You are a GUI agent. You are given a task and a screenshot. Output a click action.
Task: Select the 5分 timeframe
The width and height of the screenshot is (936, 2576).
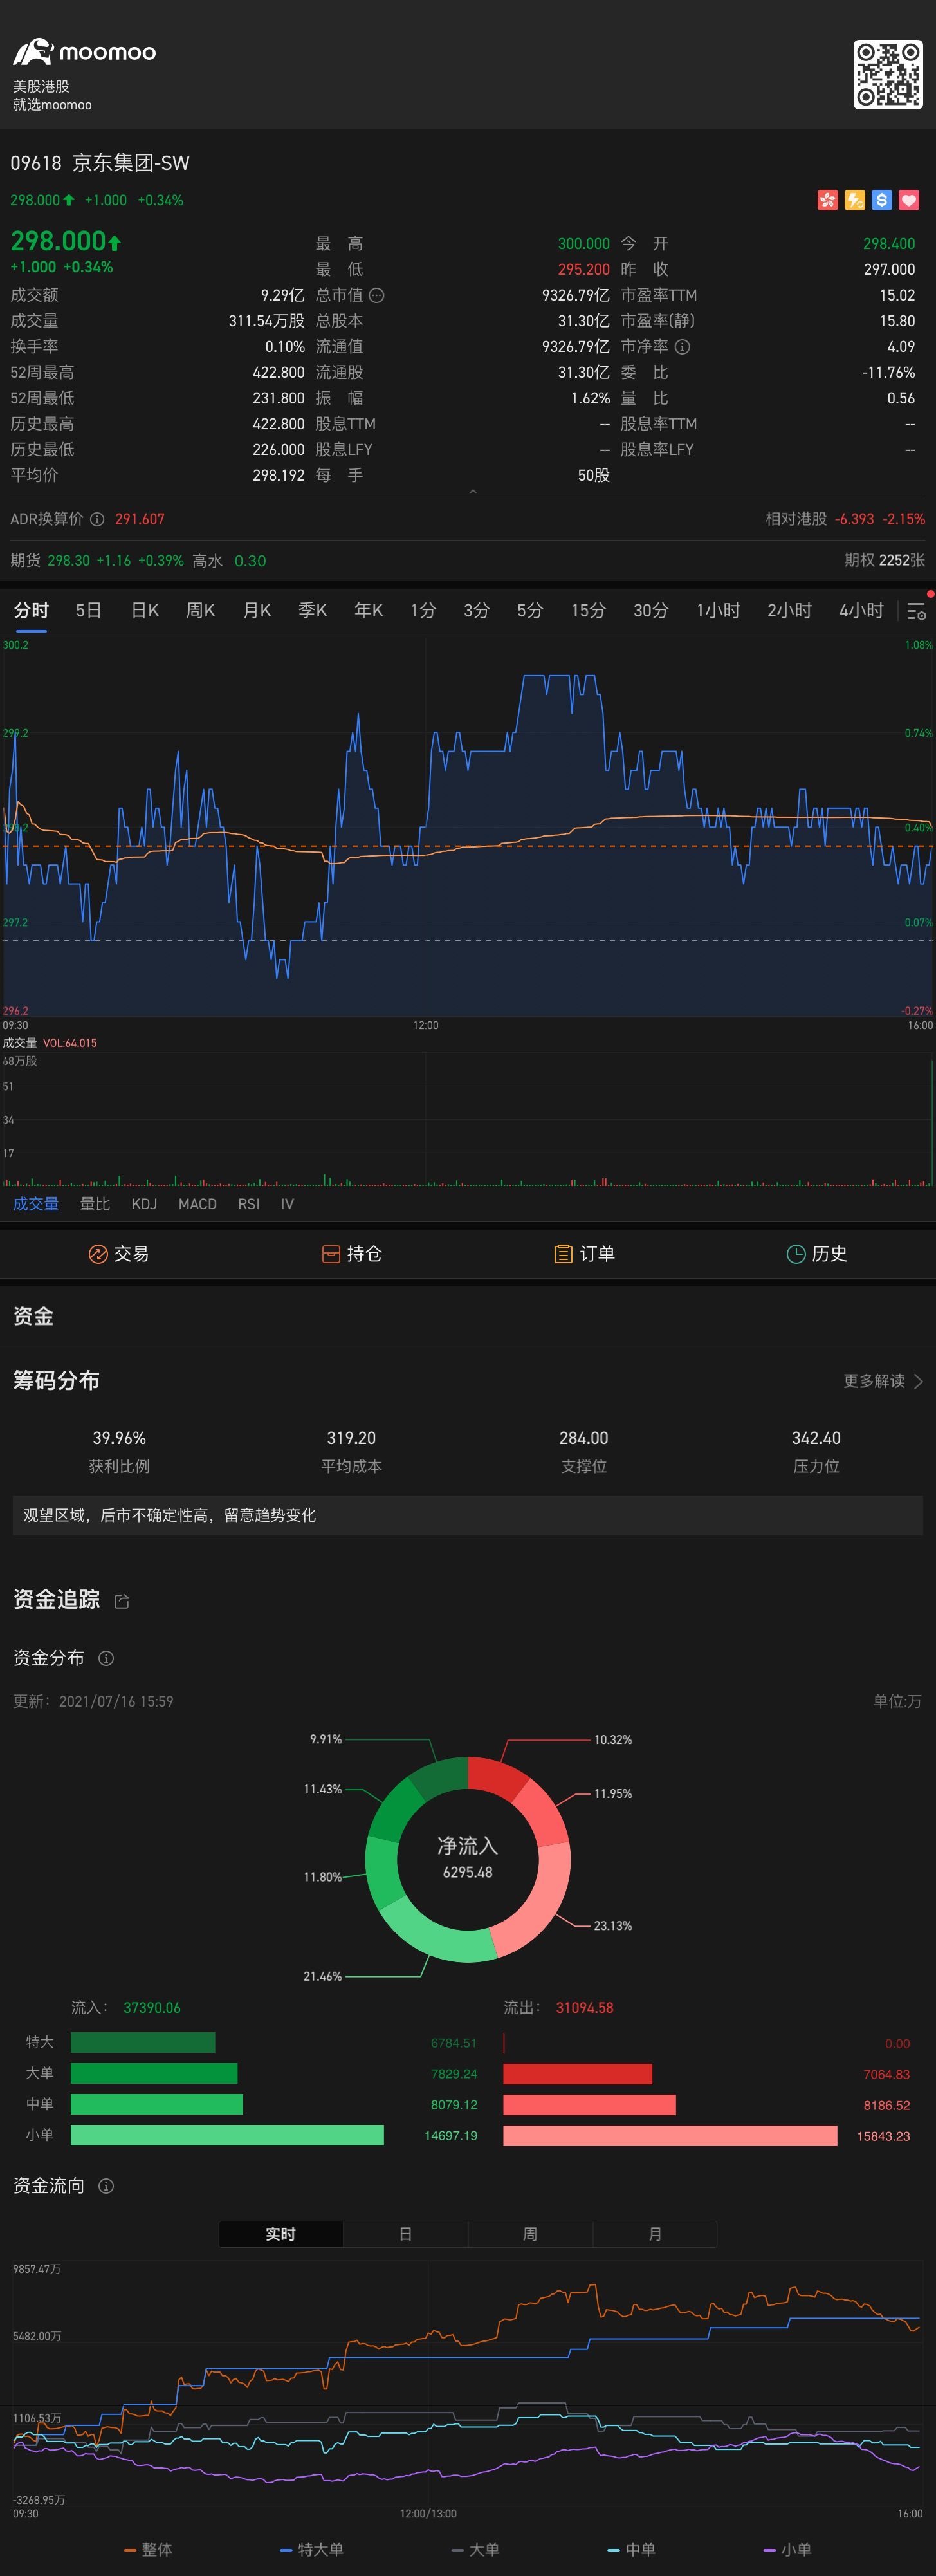coord(530,610)
